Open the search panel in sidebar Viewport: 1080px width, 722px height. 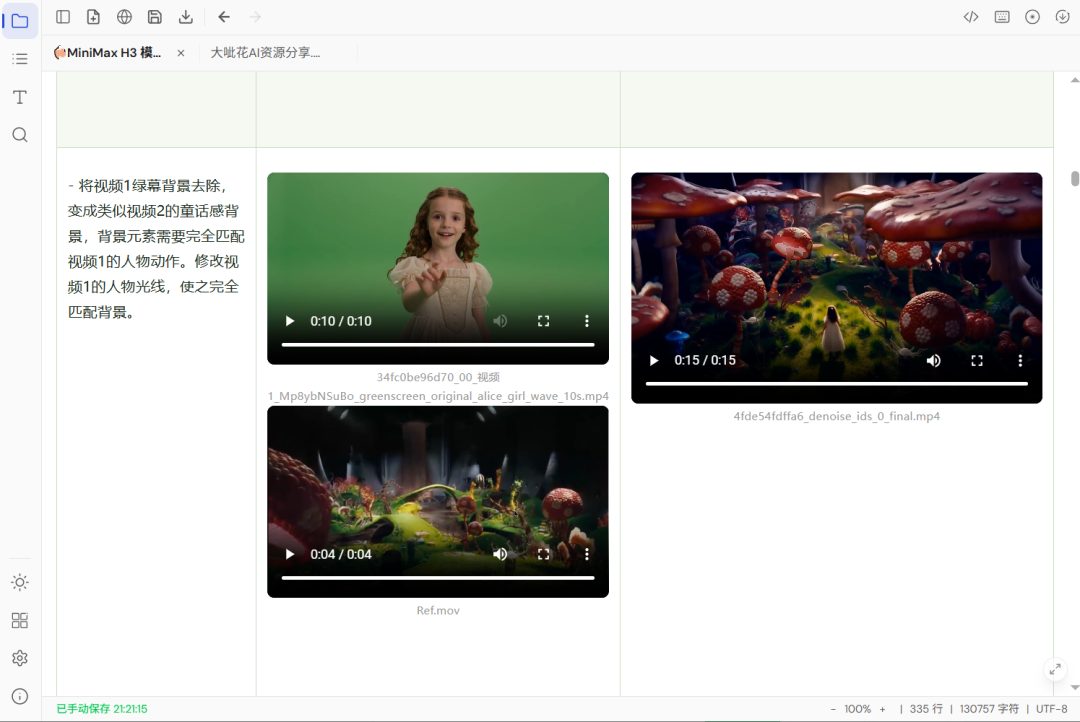click(20, 134)
